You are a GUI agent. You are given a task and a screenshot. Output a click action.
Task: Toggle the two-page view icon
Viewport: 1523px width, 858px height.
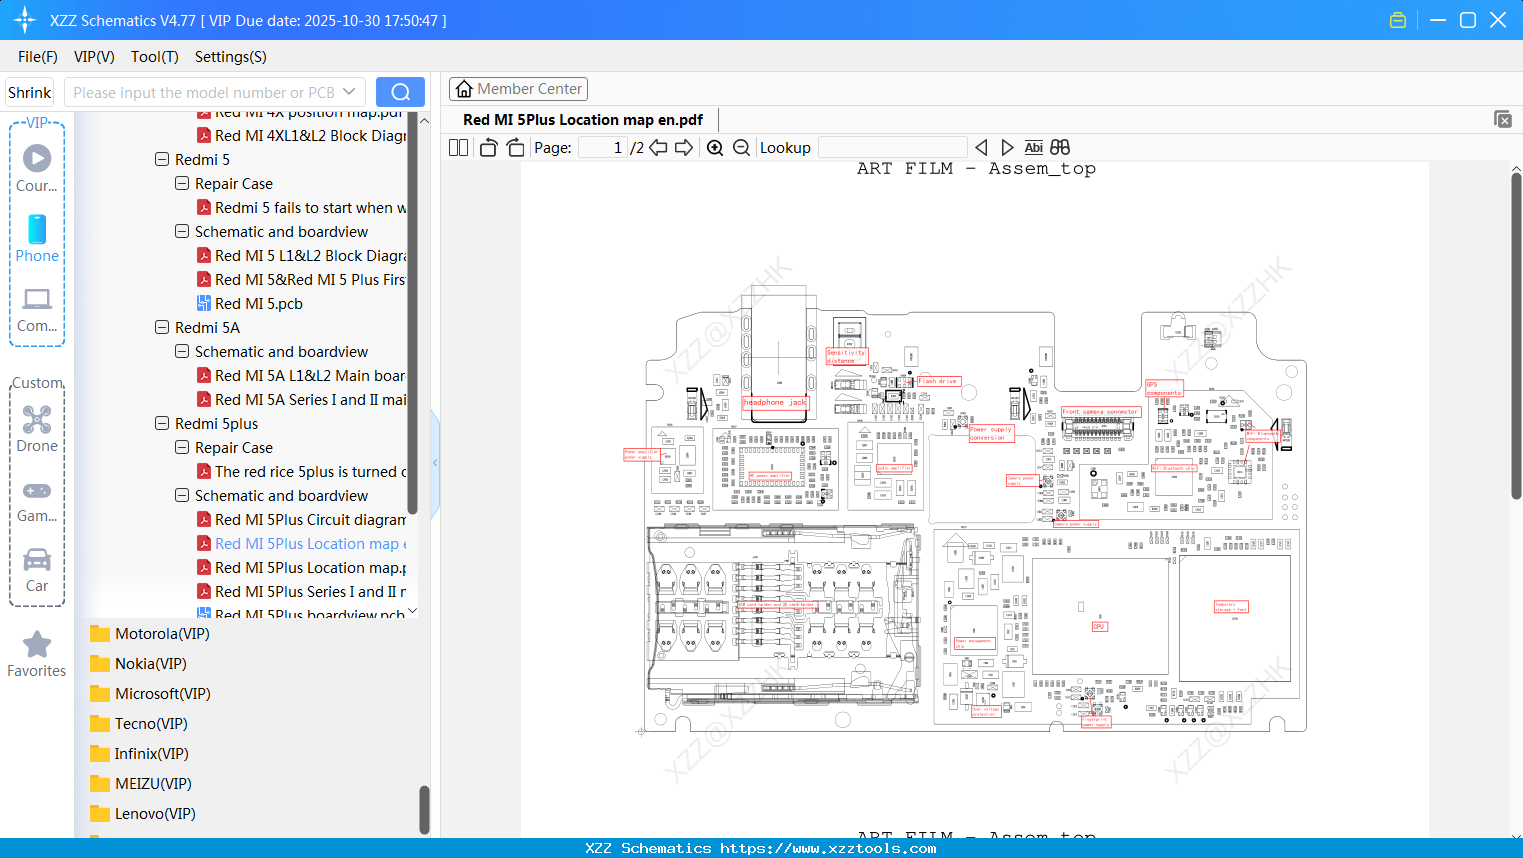coord(458,148)
